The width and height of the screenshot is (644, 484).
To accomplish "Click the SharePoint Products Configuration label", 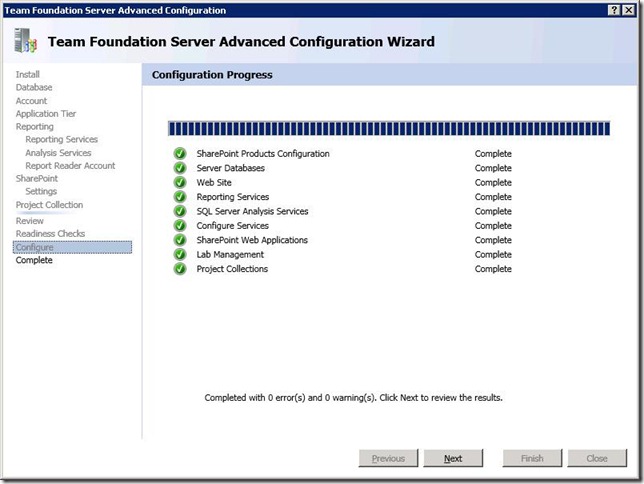I will click(263, 154).
